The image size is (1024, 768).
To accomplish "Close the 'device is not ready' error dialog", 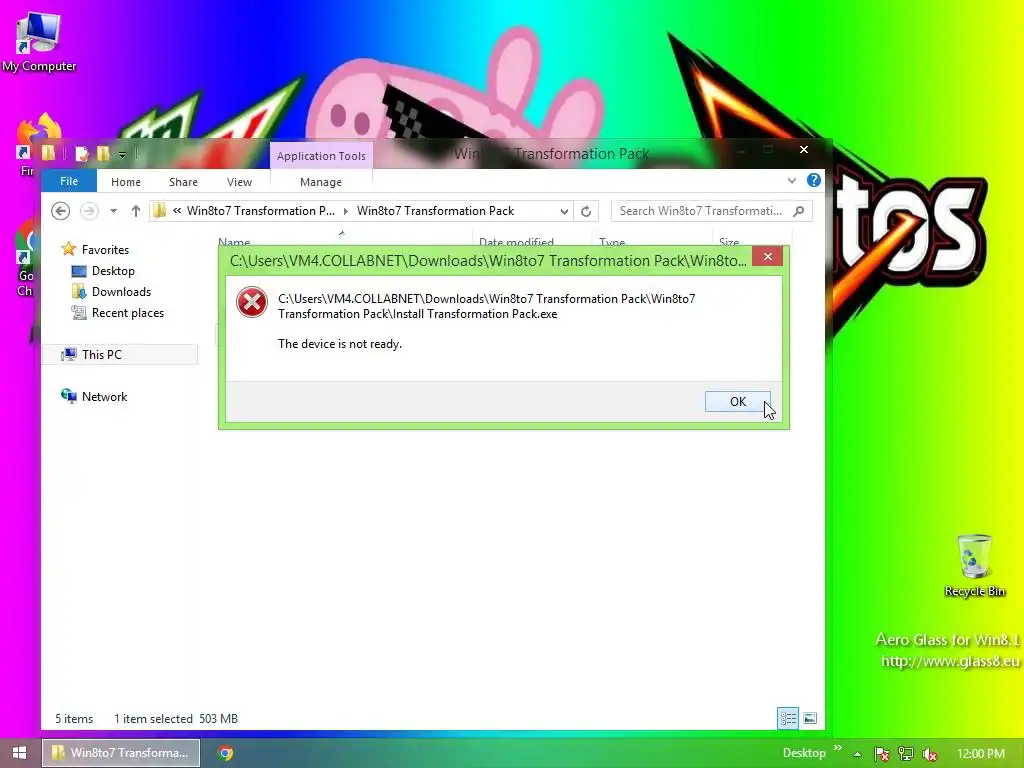I will (767, 257).
